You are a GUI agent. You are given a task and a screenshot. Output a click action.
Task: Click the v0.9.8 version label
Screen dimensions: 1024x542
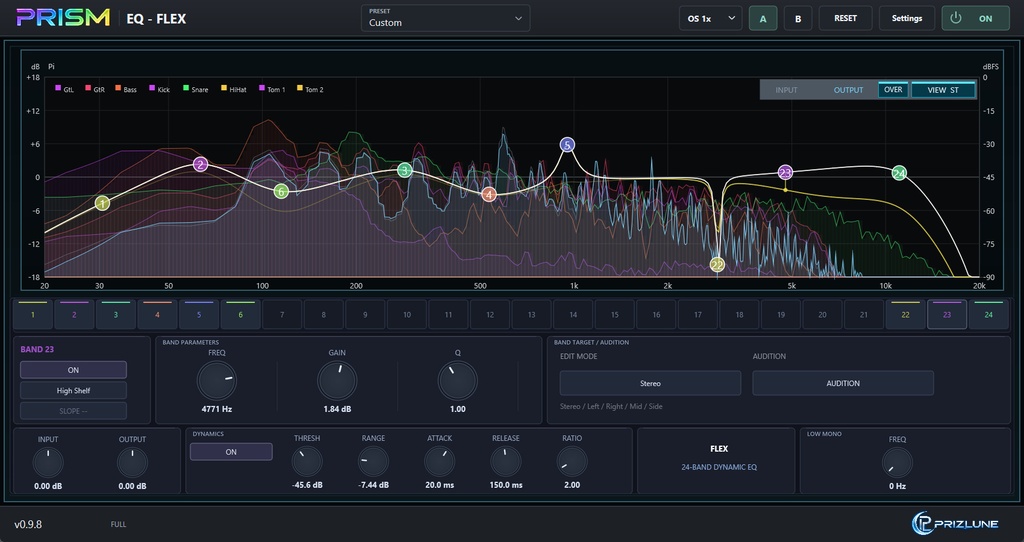(28, 524)
